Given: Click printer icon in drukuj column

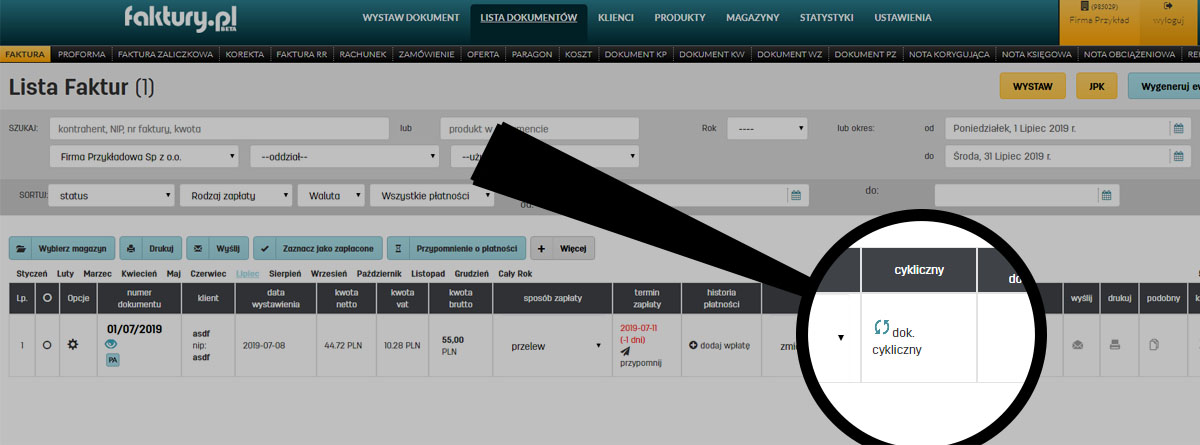Looking at the screenshot, I should coord(1115,345).
